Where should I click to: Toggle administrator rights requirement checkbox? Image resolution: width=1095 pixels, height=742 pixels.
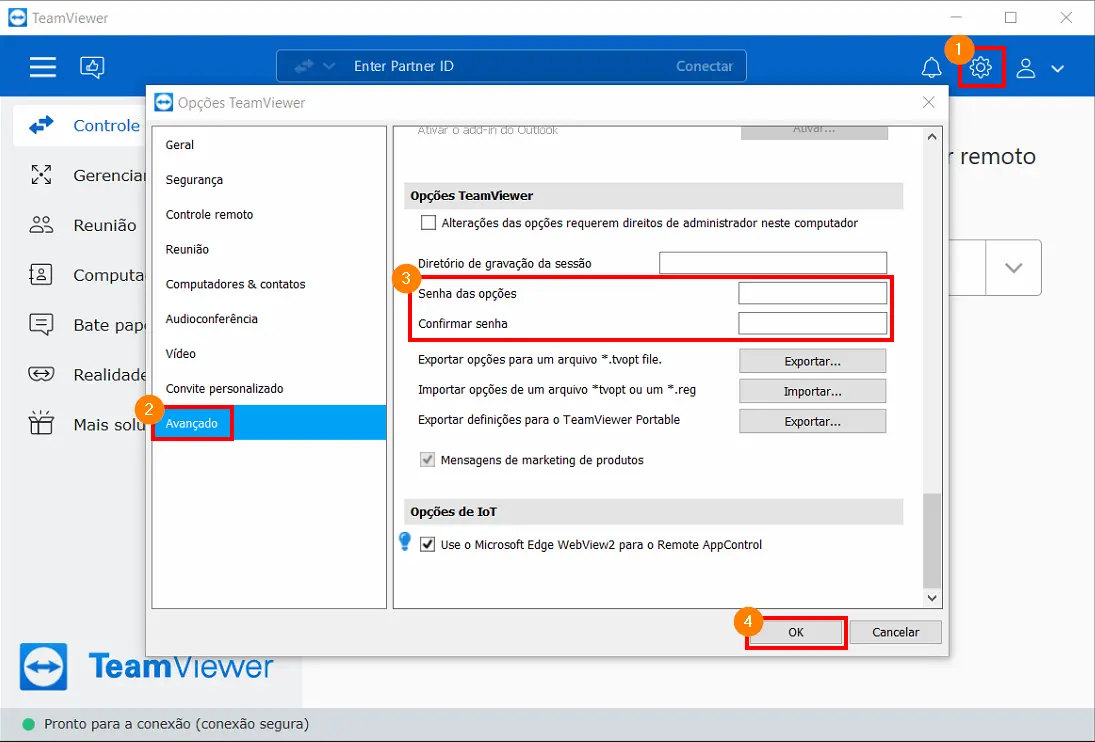(x=428, y=223)
